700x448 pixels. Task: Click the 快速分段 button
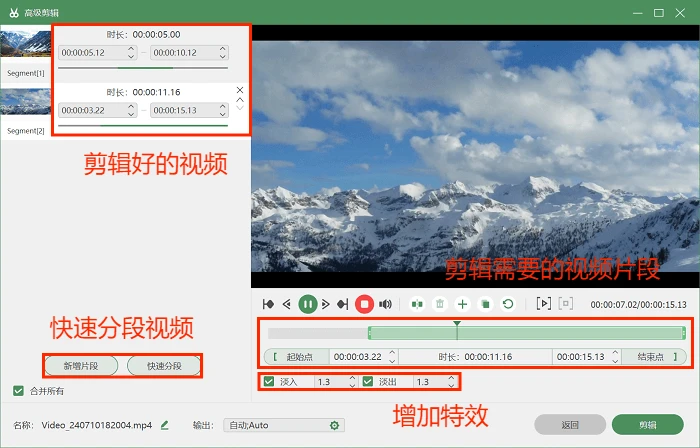tap(164, 366)
